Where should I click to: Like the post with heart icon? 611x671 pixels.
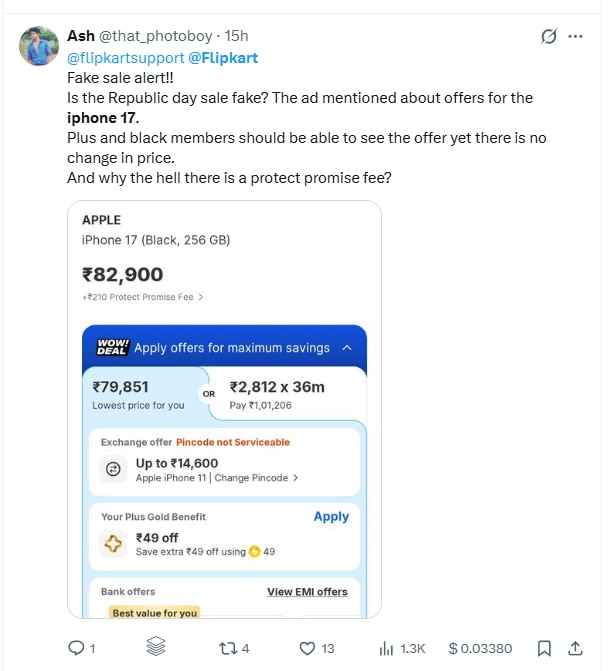(309, 648)
